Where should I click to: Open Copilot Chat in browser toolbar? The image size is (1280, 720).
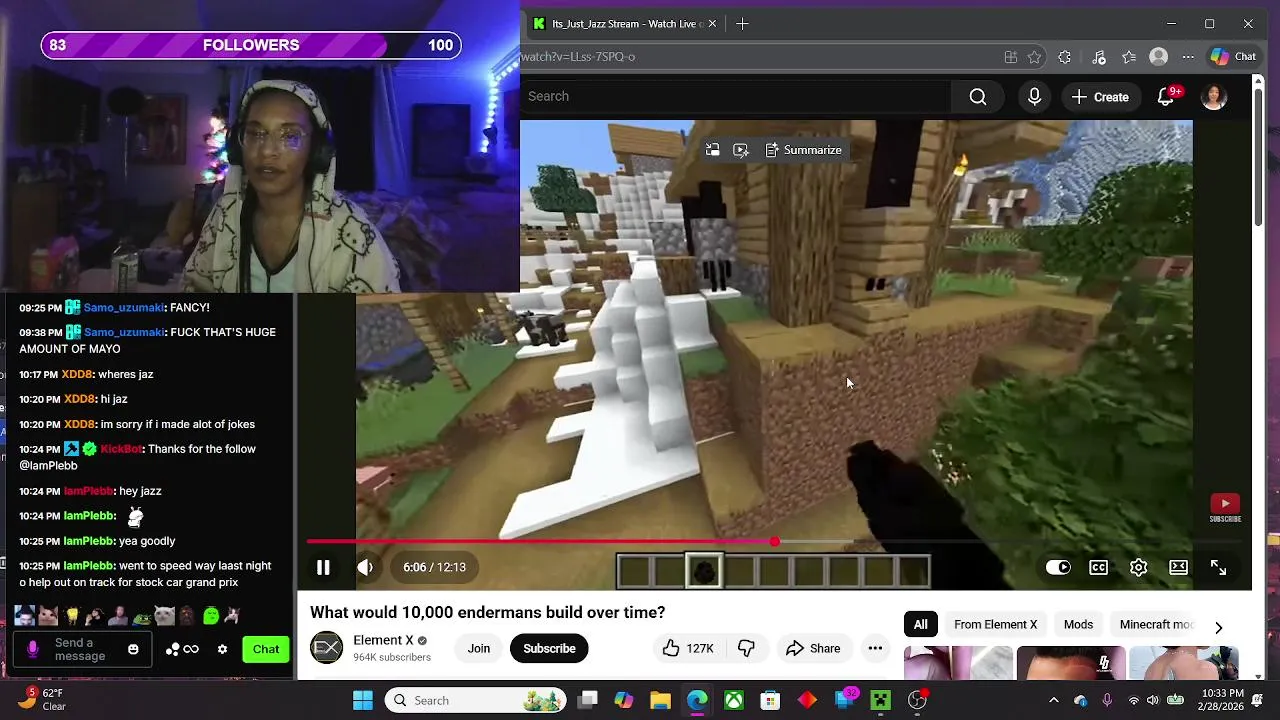[1233, 57]
